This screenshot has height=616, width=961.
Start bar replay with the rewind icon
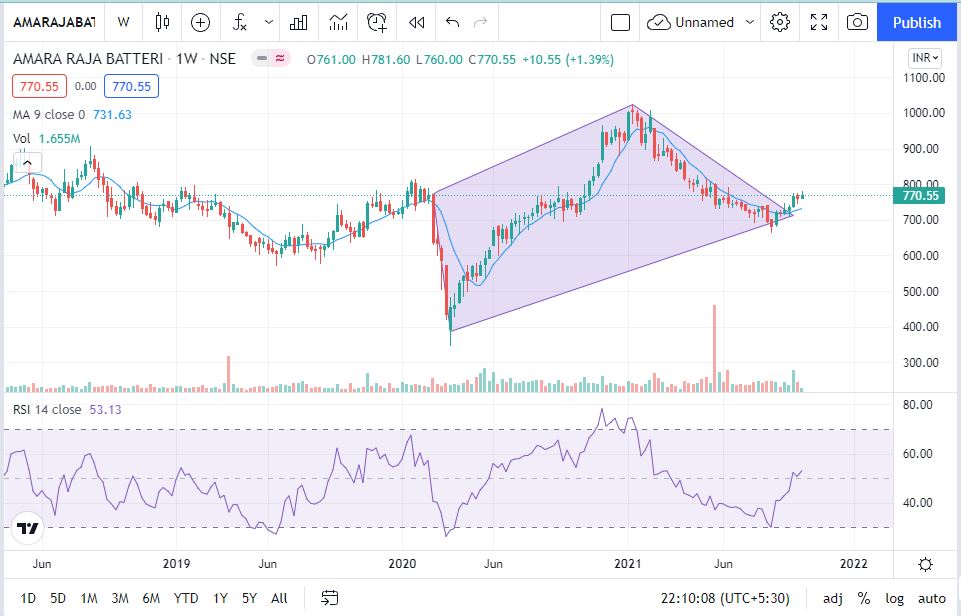coord(417,22)
